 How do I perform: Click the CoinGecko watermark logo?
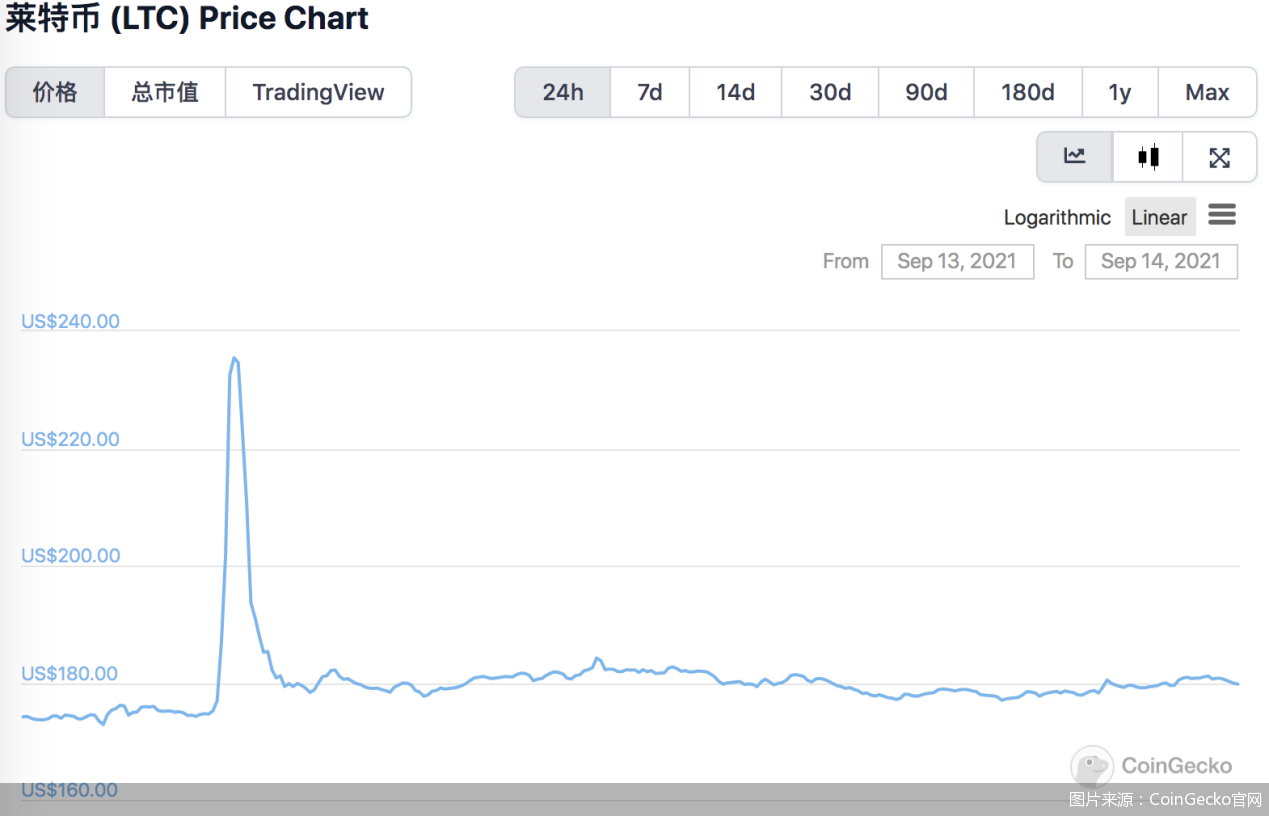(x=1152, y=767)
